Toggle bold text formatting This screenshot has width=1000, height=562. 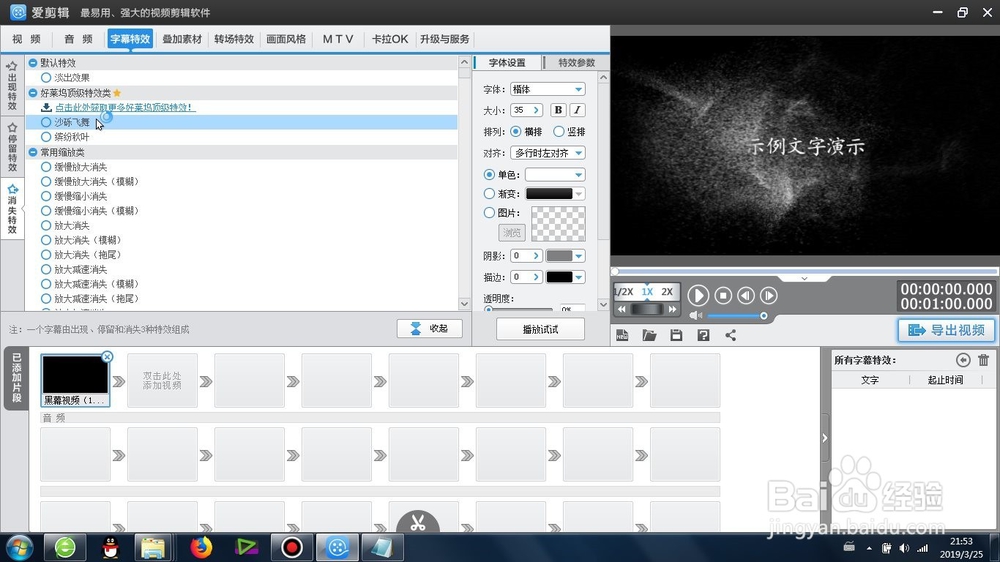coord(558,110)
